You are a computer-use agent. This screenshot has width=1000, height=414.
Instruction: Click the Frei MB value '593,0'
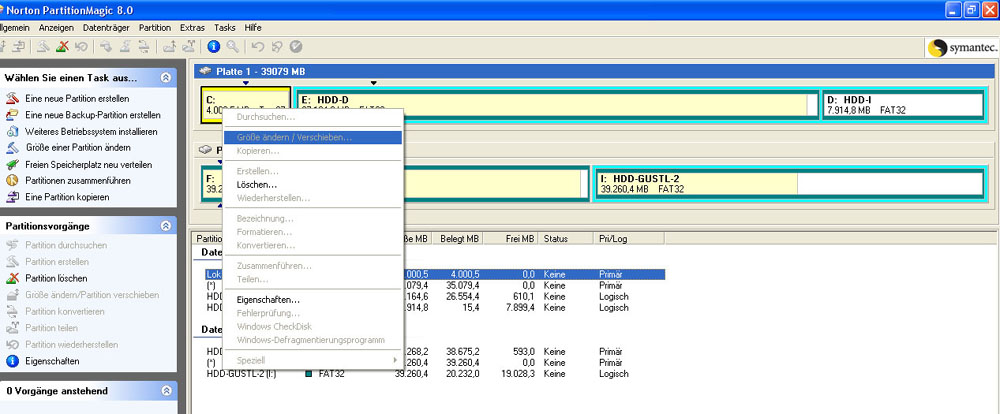tap(524, 351)
